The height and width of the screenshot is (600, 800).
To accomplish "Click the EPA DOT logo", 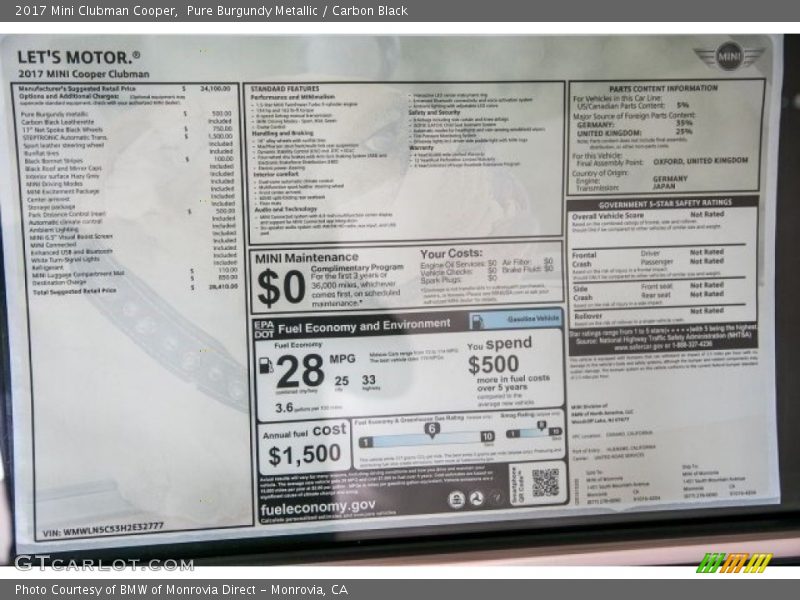I will (x=264, y=330).
